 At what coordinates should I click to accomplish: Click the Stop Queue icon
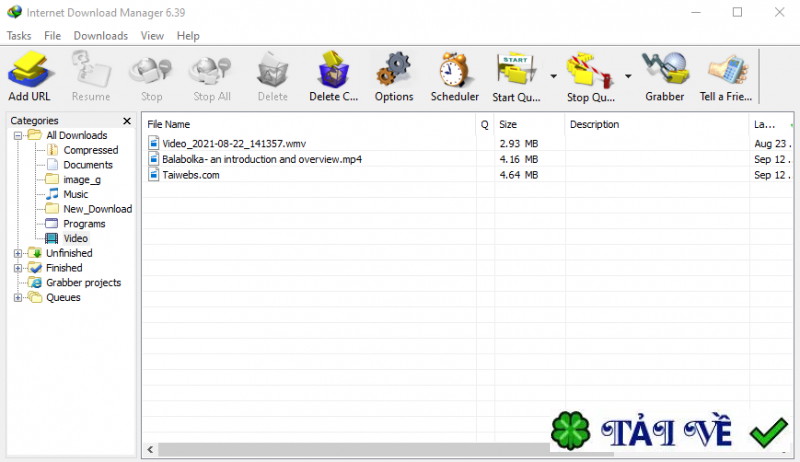(x=589, y=69)
